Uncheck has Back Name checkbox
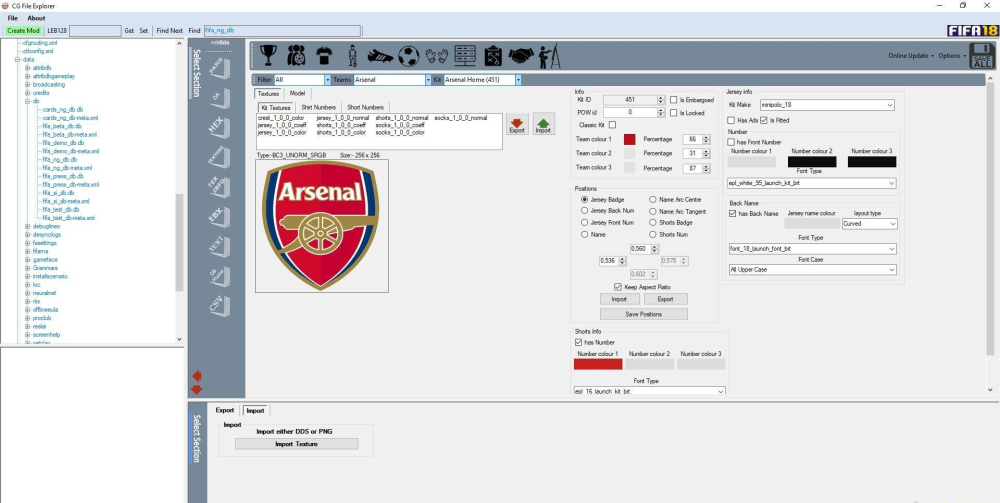 pos(733,214)
